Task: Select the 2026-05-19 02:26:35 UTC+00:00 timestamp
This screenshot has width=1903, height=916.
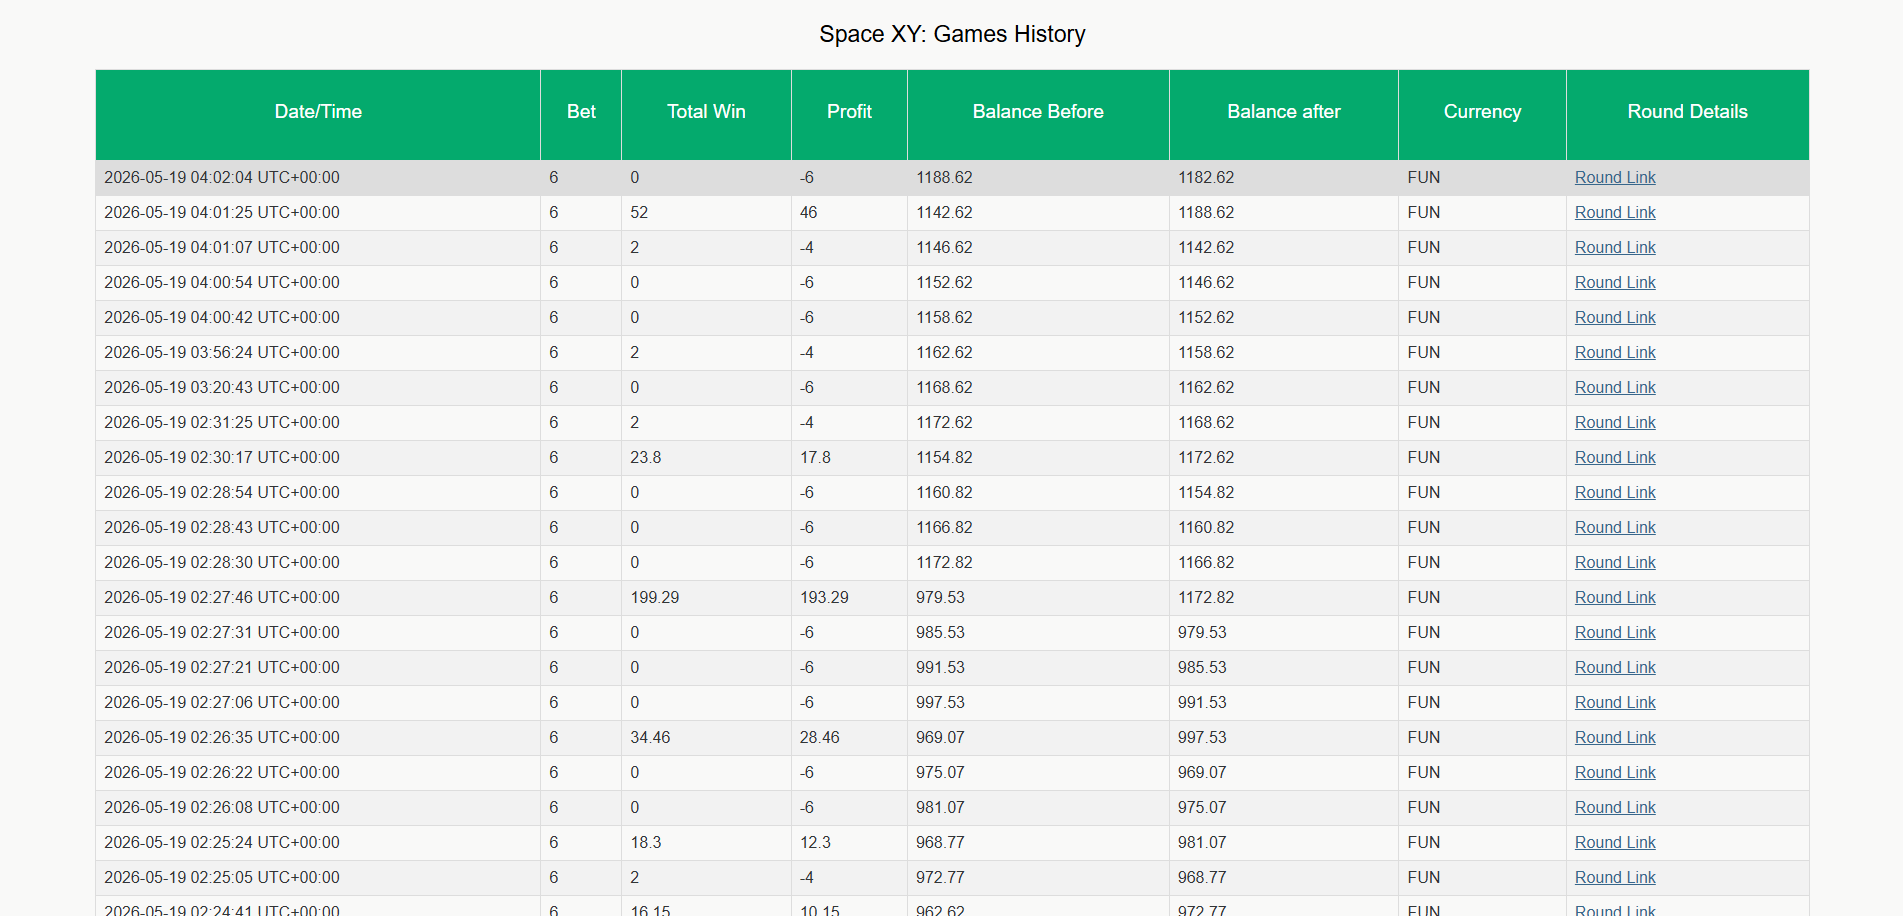Action: [222, 737]
